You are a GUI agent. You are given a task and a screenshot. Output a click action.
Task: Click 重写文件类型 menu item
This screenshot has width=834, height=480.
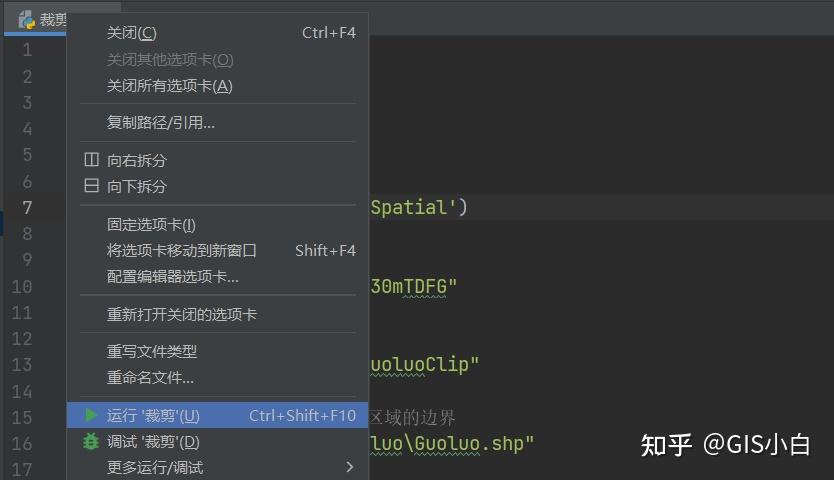pyautogui.click(x=152, y=351)
